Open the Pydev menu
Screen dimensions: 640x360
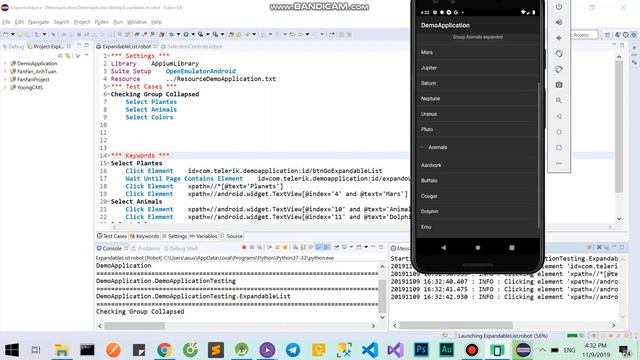tap(101, 22)
